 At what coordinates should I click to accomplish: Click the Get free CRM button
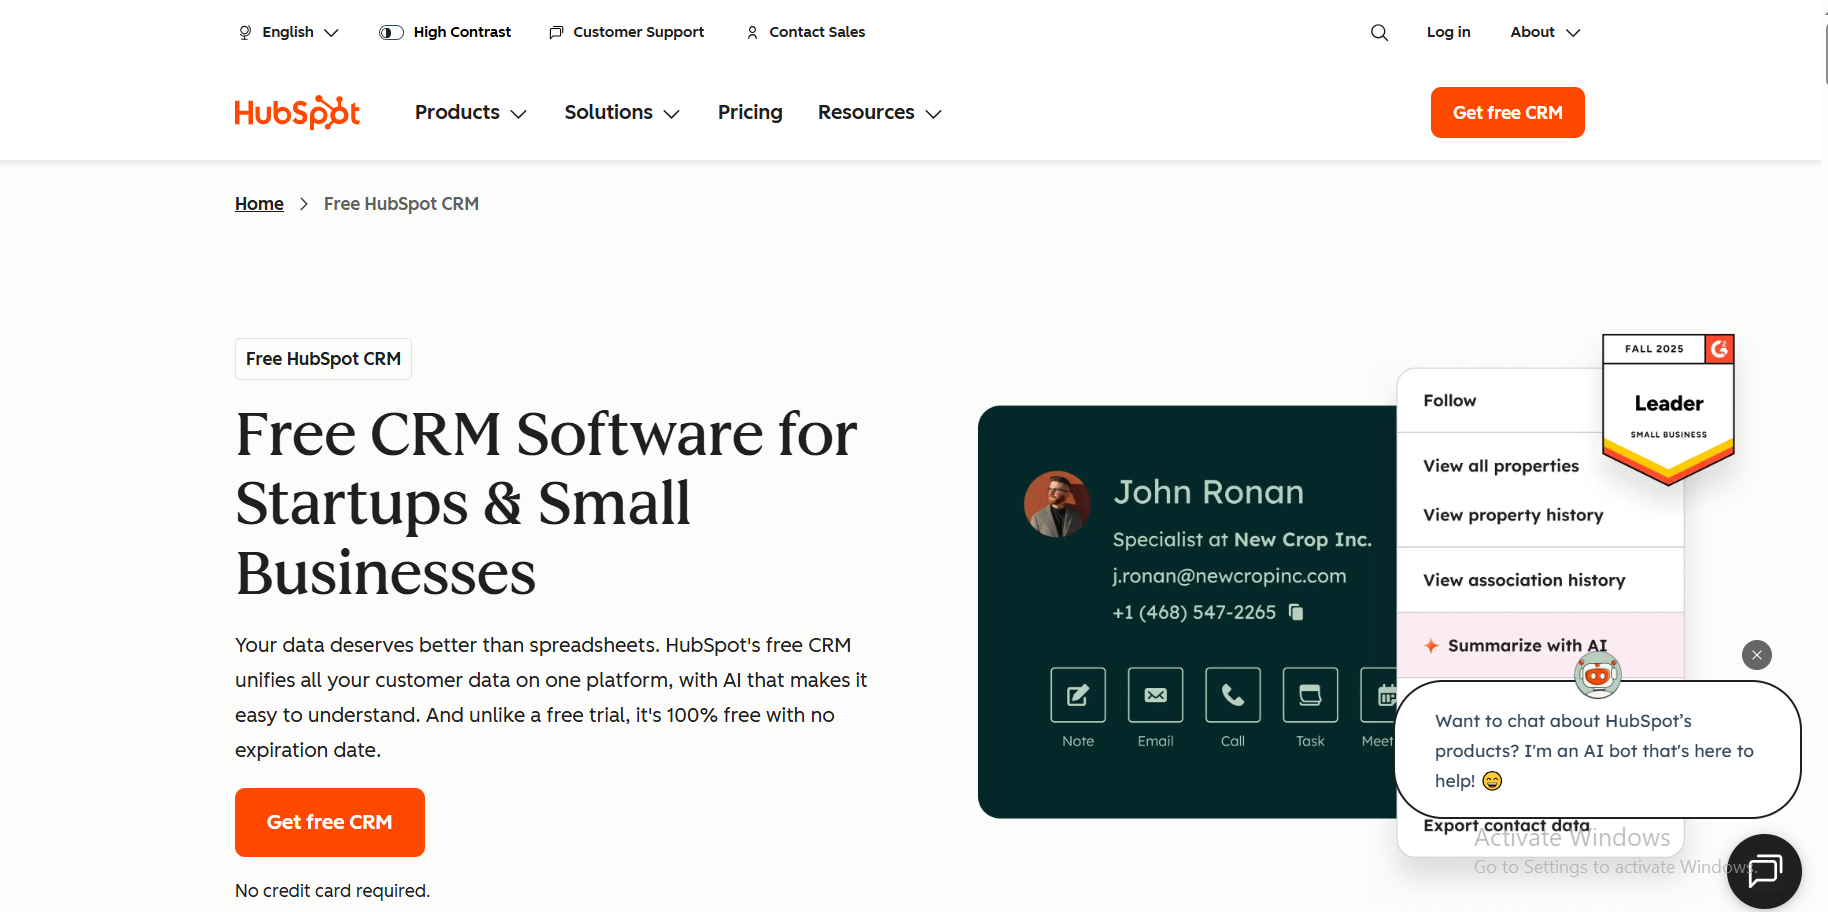pos(1507,112)
